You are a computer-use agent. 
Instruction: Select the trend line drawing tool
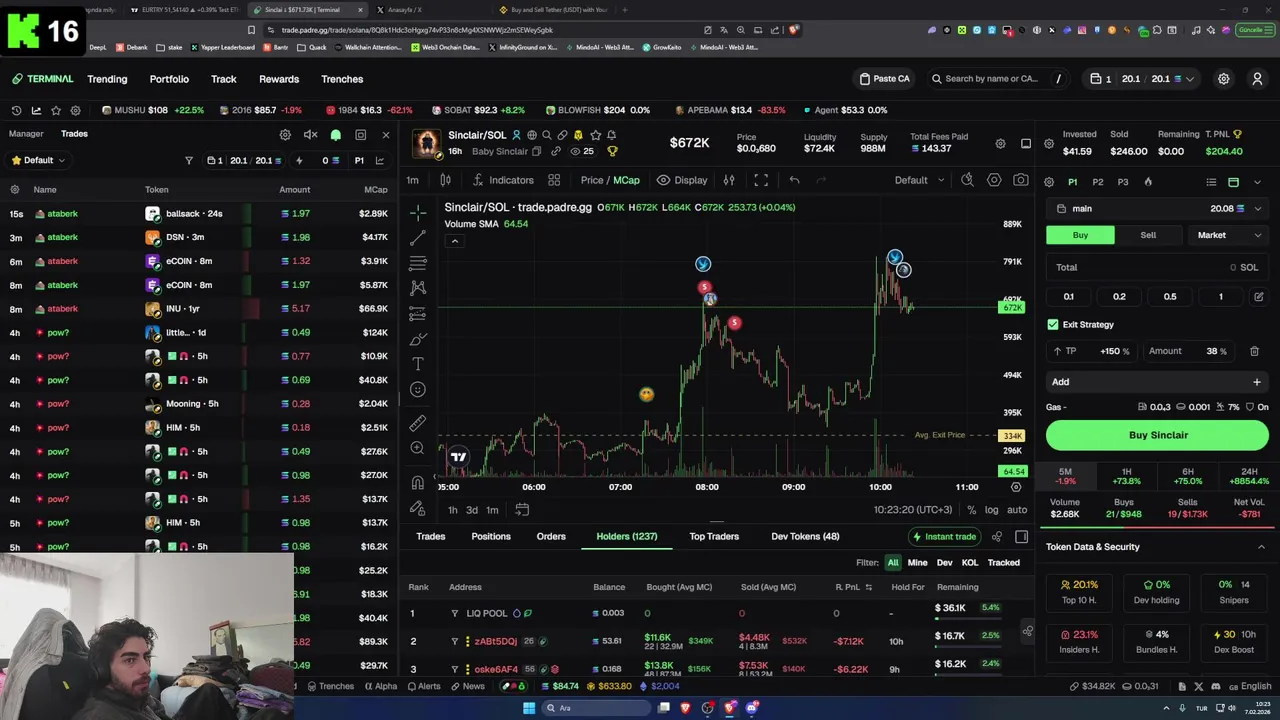pos(418,238)
